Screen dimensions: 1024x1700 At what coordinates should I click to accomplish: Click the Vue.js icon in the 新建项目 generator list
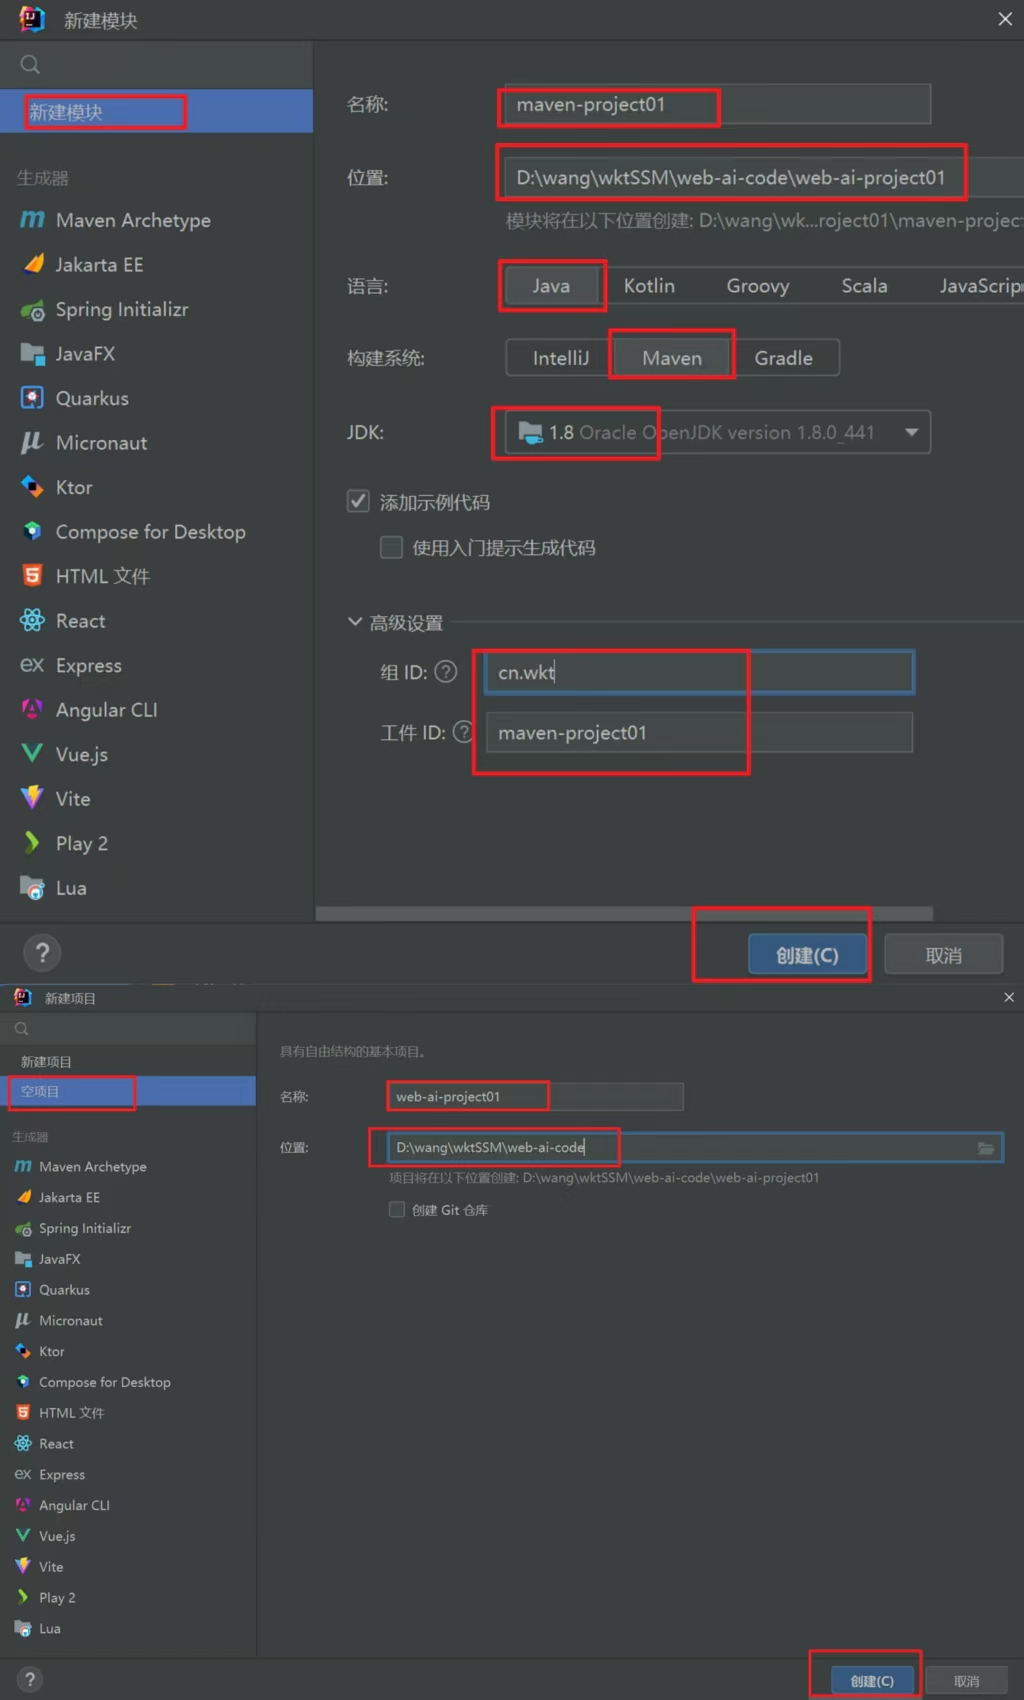point(23,1535)
